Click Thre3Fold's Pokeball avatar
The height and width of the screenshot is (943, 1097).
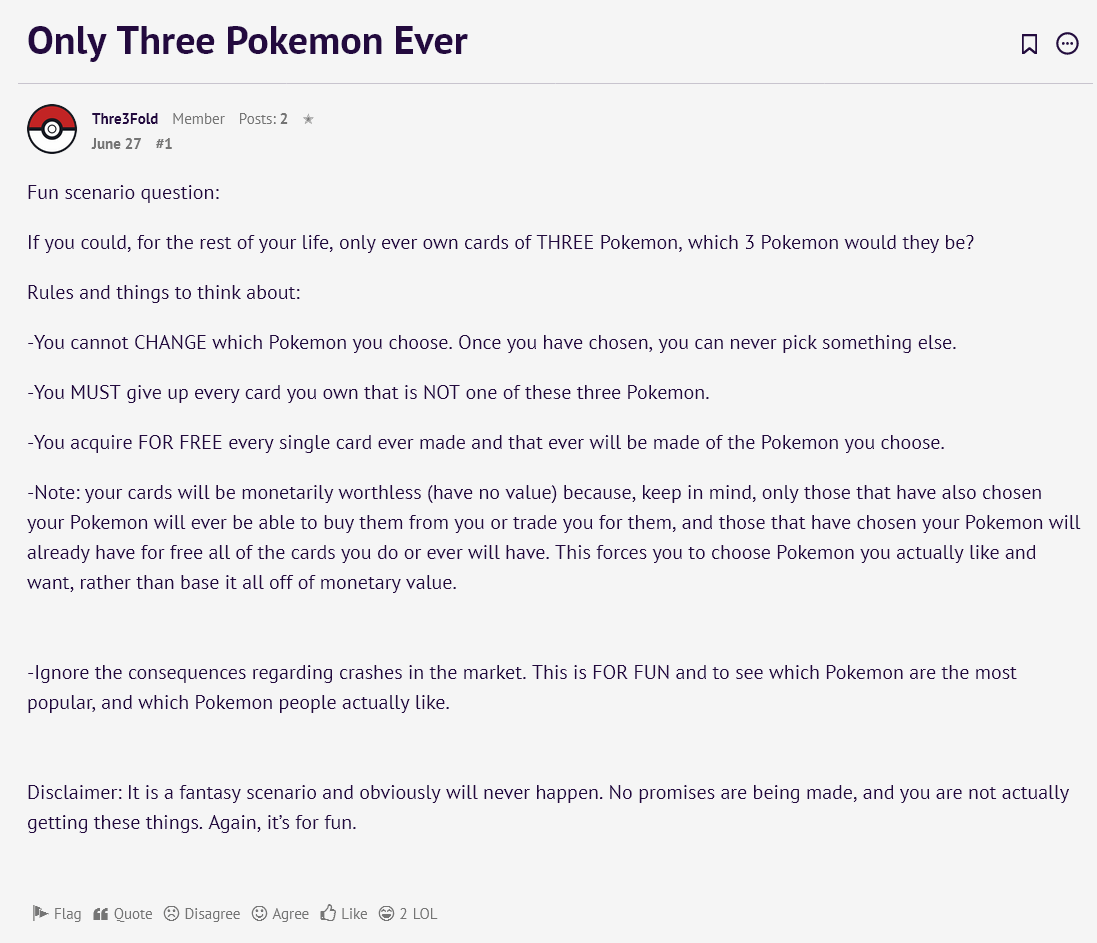[x=52, y=129]
